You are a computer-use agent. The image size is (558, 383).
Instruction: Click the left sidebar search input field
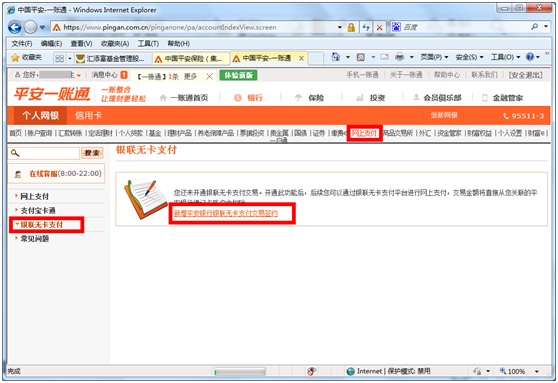click(x=44, y=153)
